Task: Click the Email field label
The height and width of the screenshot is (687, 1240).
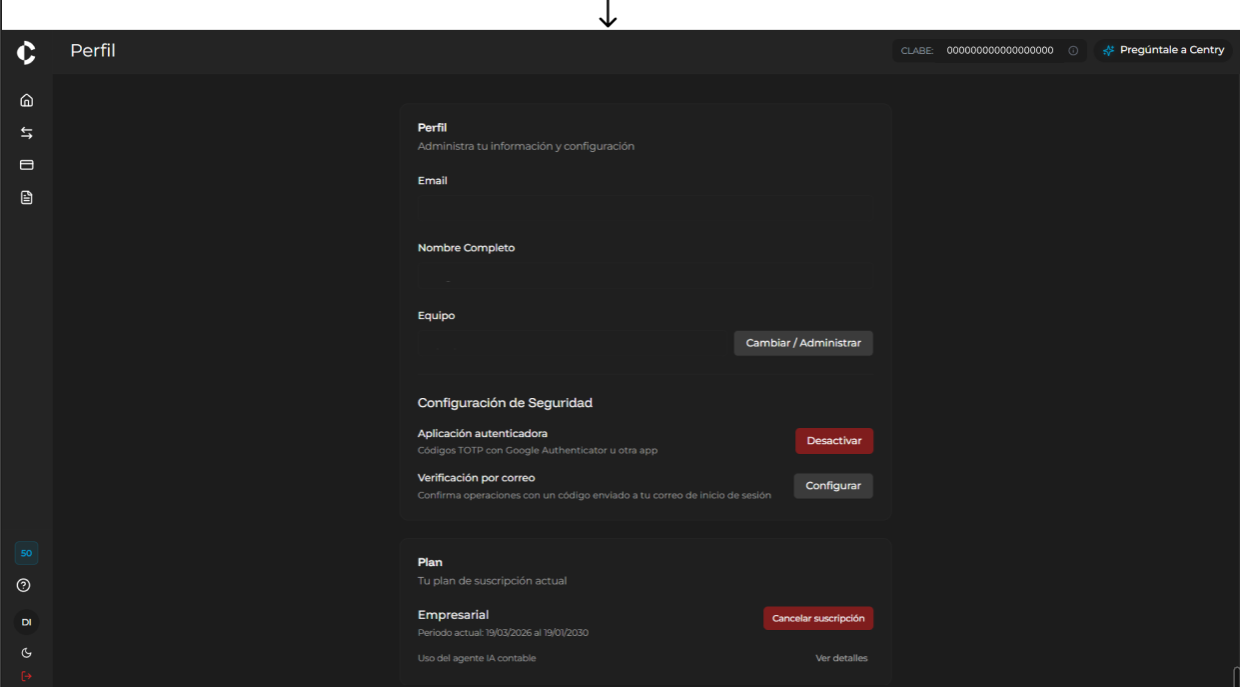Action: point(433,181)
